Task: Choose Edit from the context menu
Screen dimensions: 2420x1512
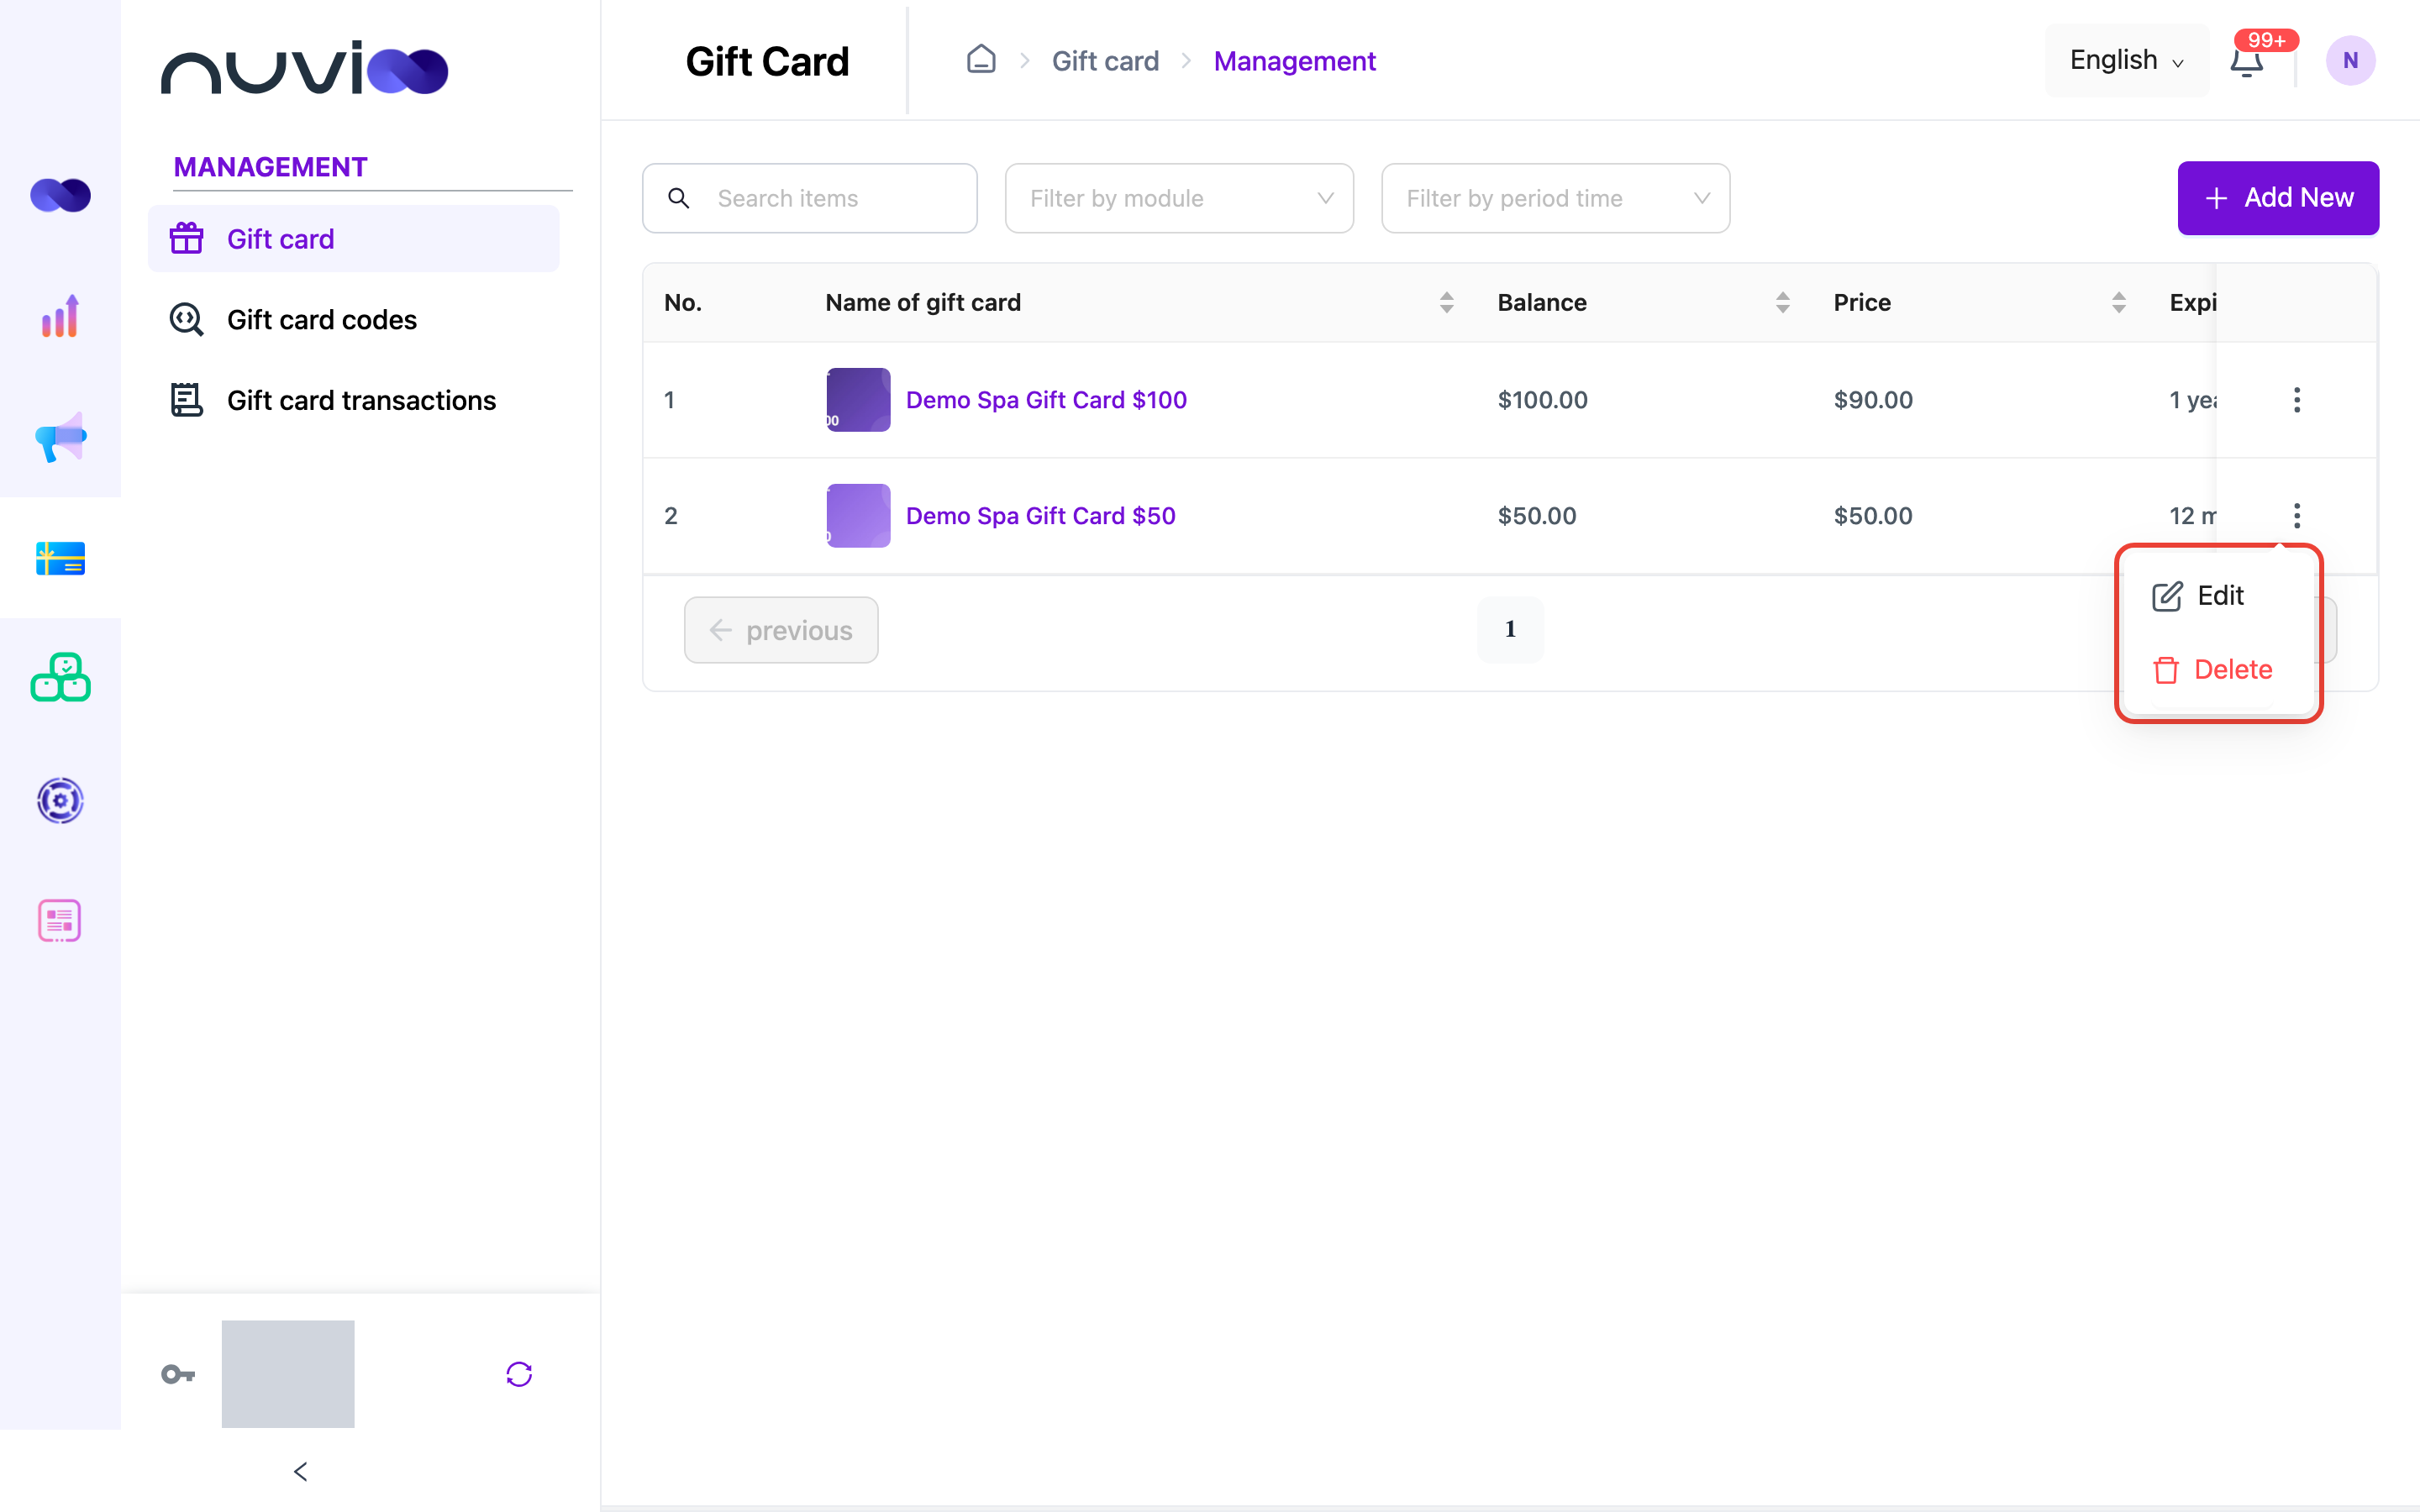Action: tap(2218, 596)
